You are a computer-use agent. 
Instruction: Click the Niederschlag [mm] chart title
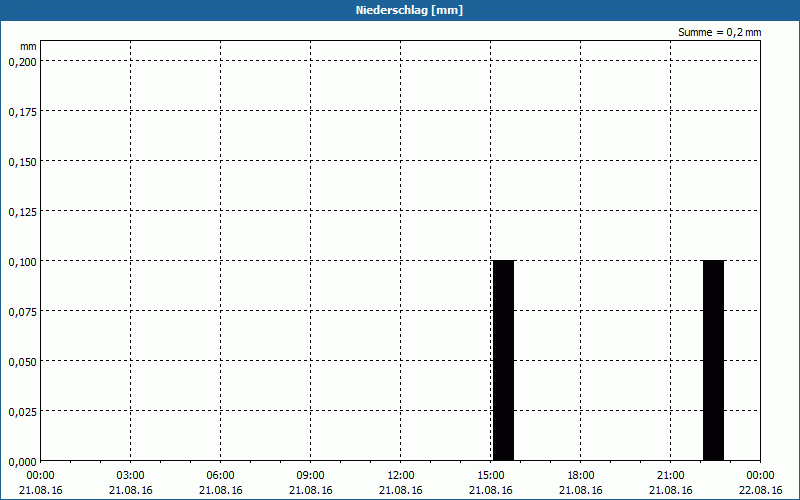400,10
